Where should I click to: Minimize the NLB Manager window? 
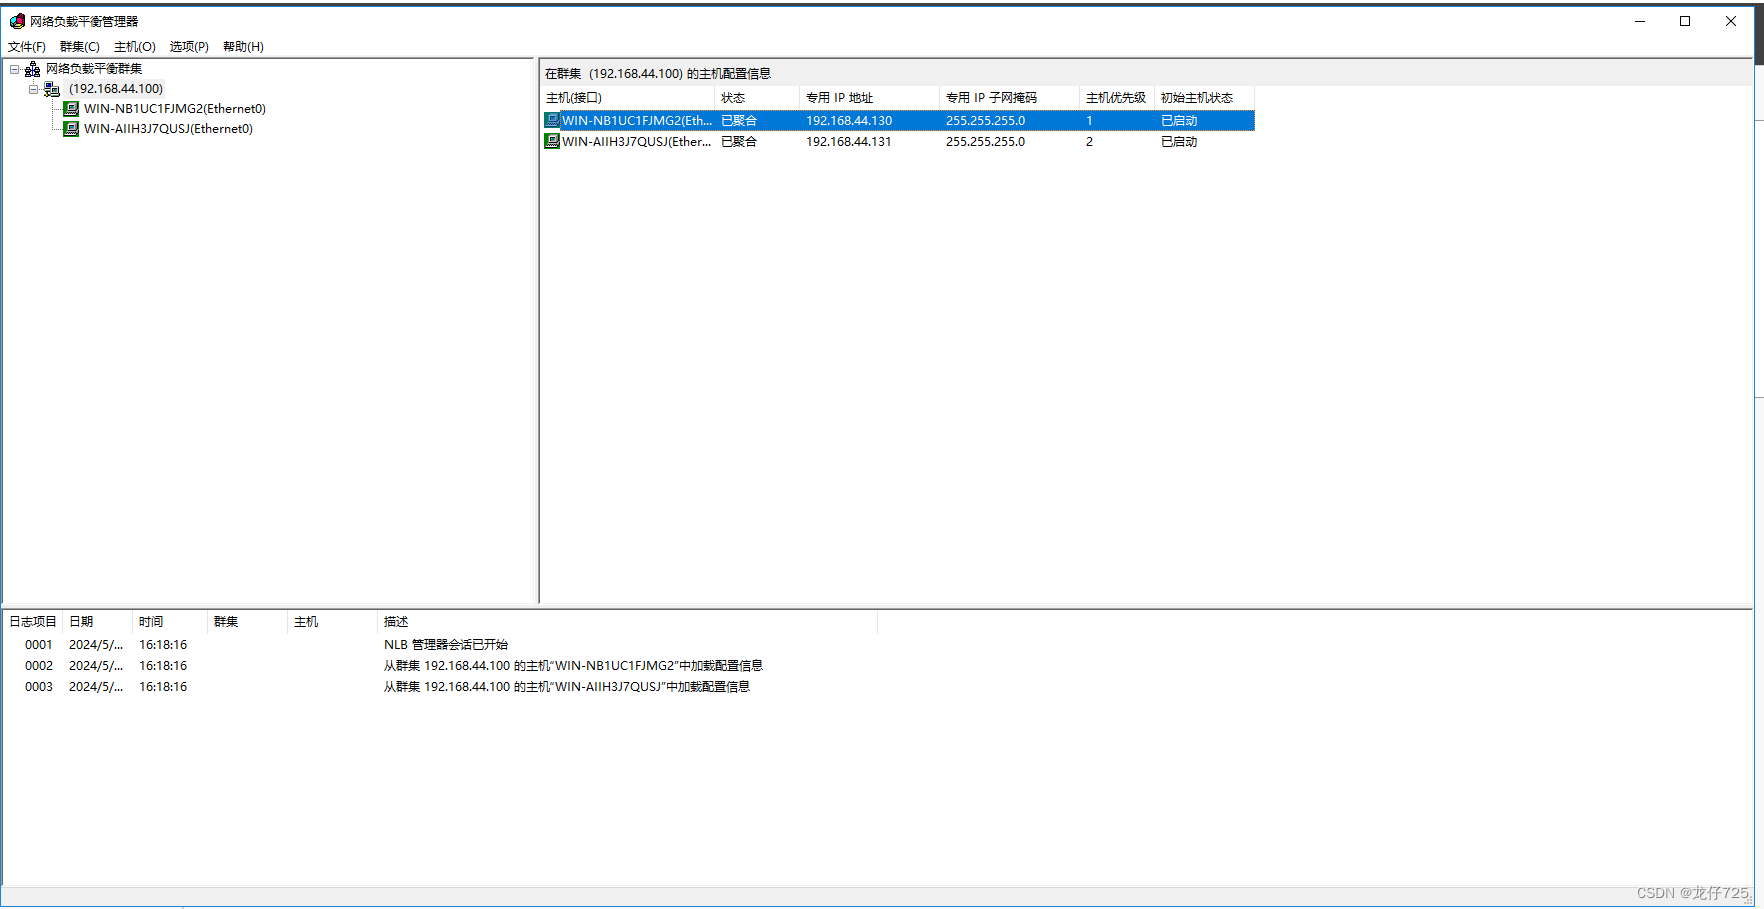[x=1640, y=21]
